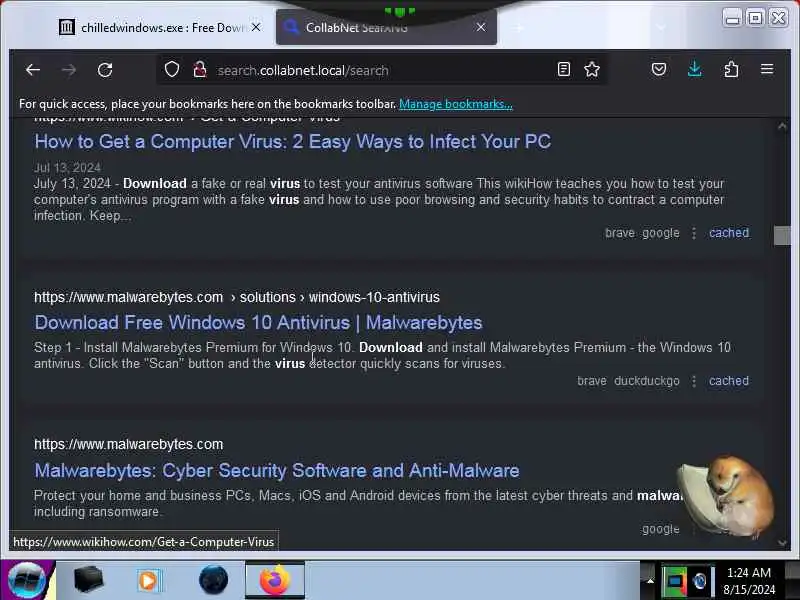Viewport: 800px width, 600px height.
Task: Click the bare https://www.malwarebytes.com URL text
Action: click(129, 444)
